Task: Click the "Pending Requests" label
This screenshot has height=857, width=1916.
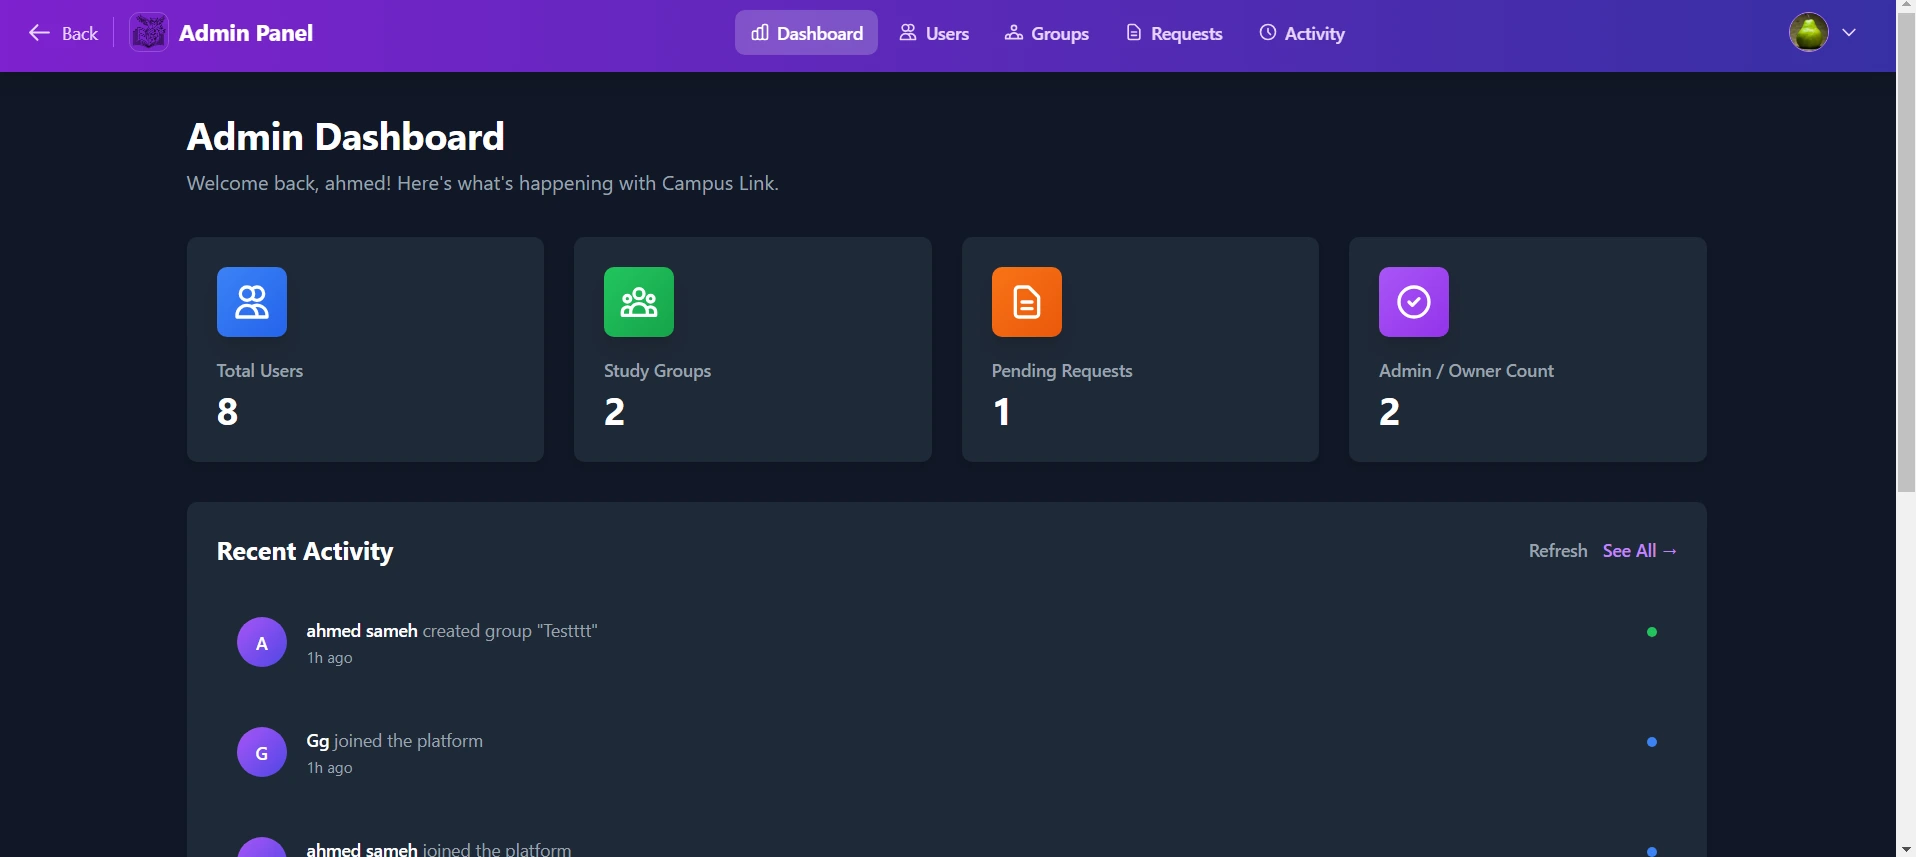Action: 1062,371
